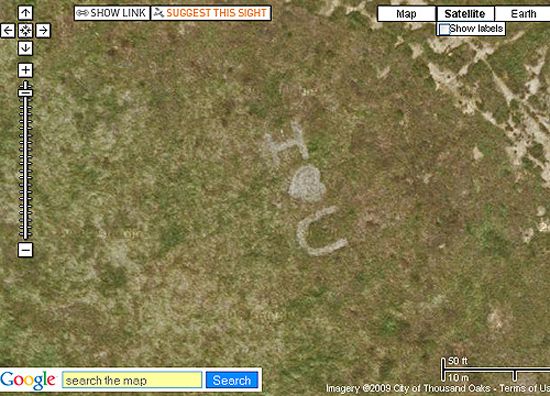Click the SHOW LINK button

click(112, 13)
